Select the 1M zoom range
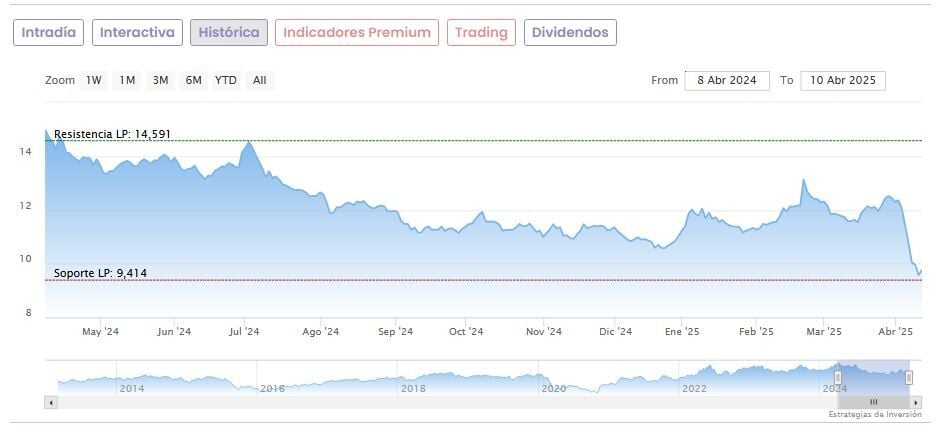Viewport: 940px width, 433px height. click(127, 81)
